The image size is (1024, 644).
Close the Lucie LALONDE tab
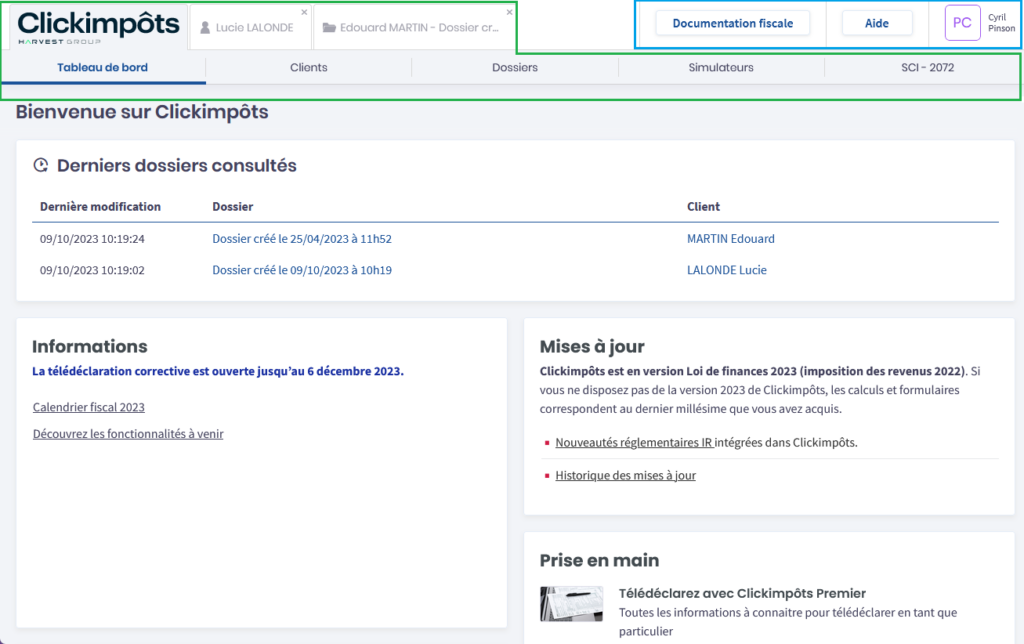point(304,12)
